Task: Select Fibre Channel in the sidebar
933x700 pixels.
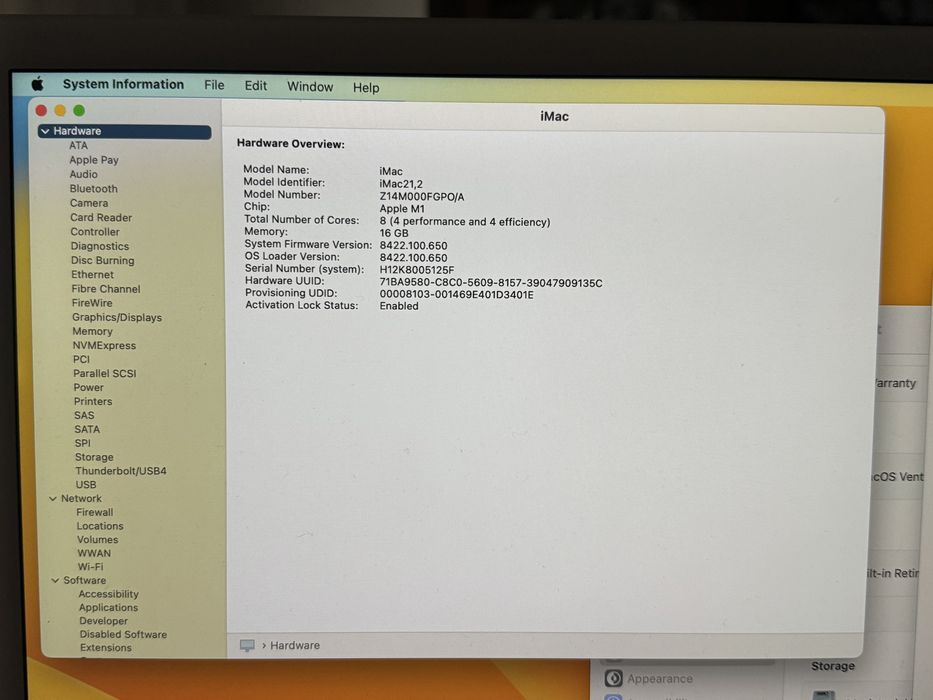Action: pos(106,289)
